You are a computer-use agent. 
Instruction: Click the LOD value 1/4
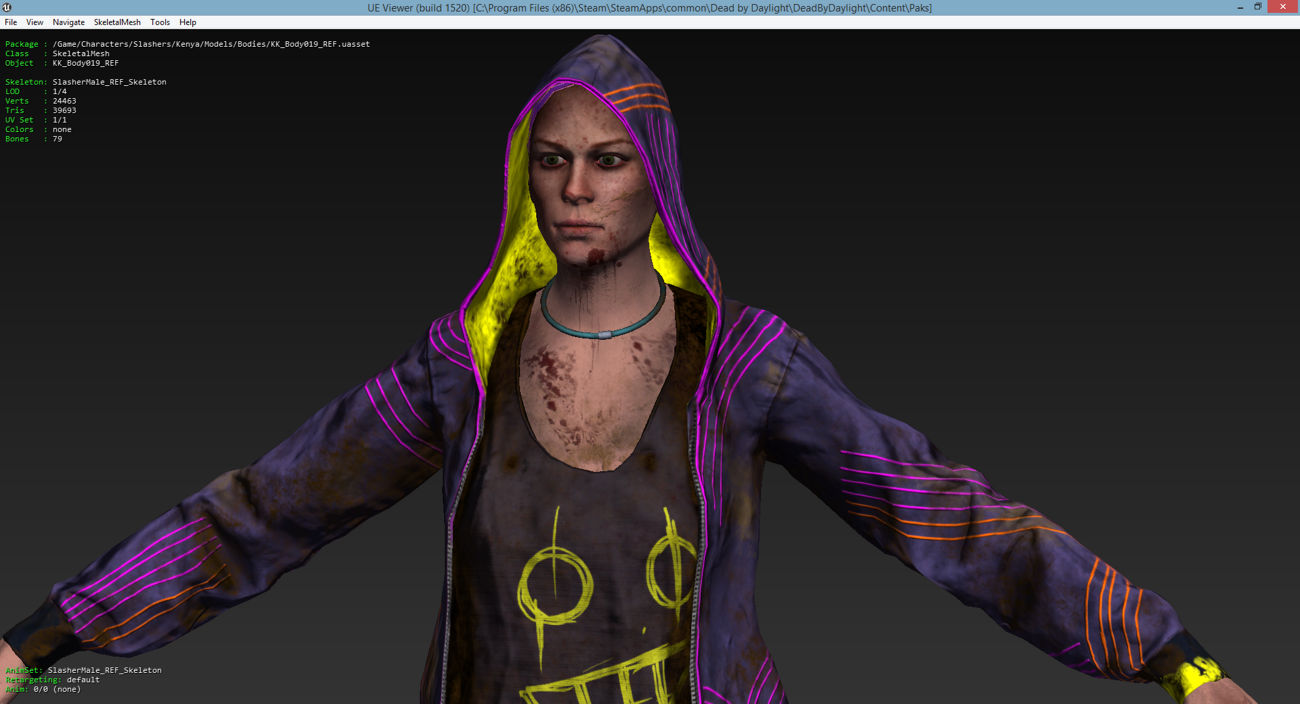pos(59,91)
